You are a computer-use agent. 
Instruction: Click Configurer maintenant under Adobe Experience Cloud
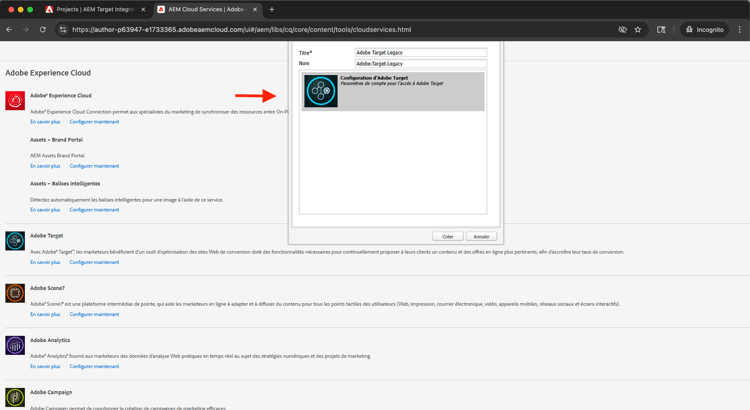coord(94,122)
